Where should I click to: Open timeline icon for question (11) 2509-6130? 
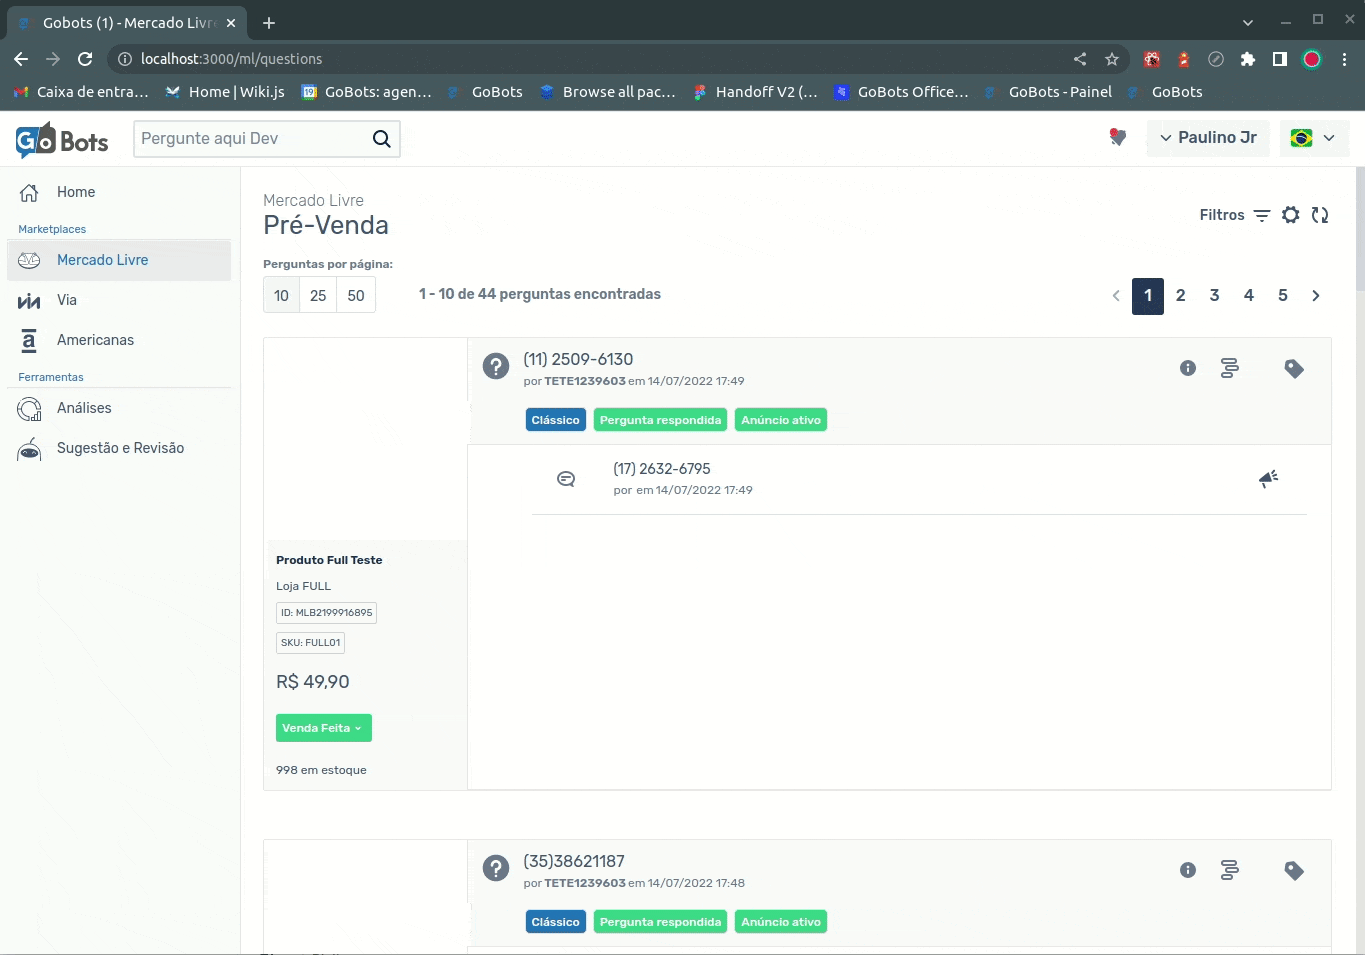coord(1230,368)
